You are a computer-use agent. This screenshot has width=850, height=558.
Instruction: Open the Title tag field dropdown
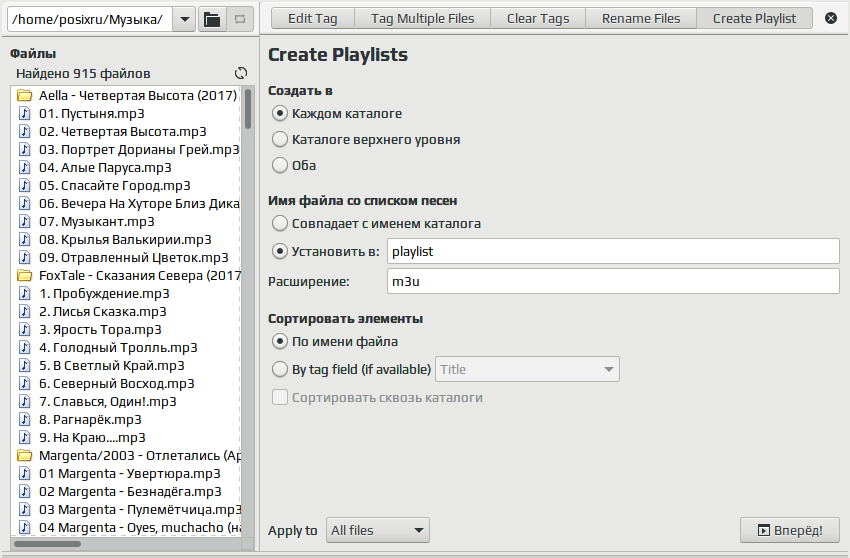527,369
